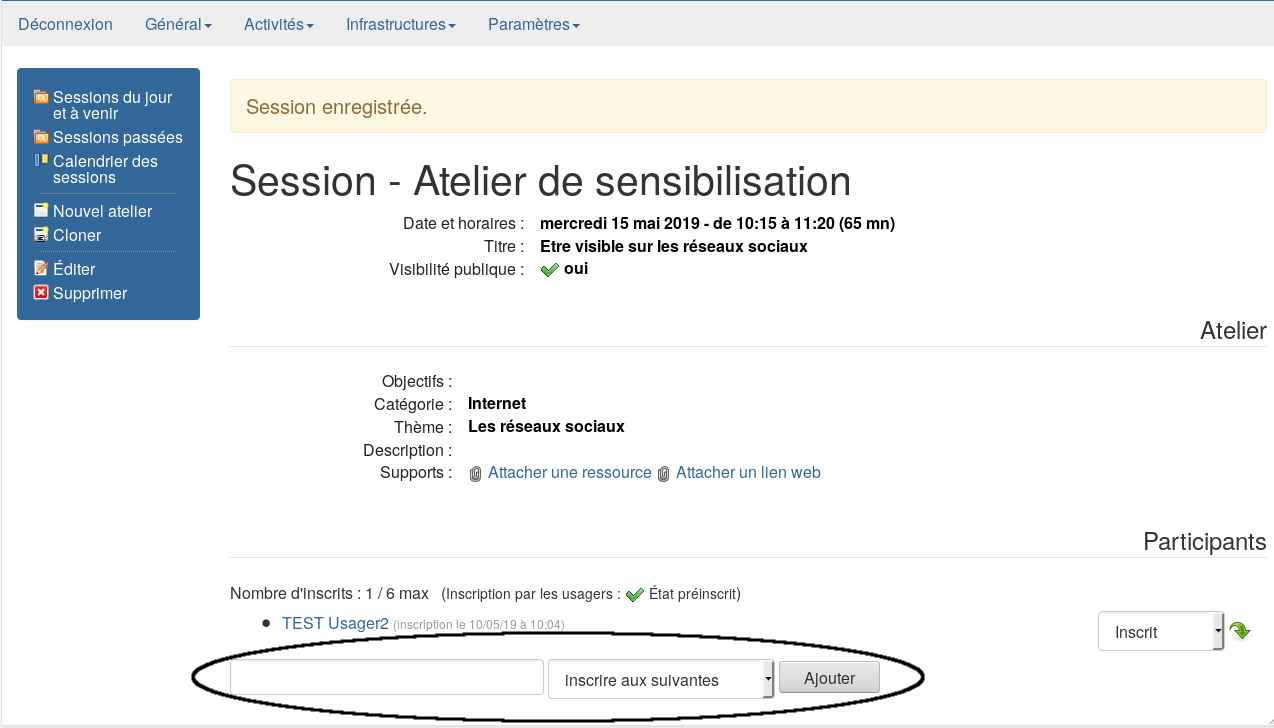This screenshot has height=728, width=1274.
Task: Click the Déconnexion link
Action: [x=65, y=24]
